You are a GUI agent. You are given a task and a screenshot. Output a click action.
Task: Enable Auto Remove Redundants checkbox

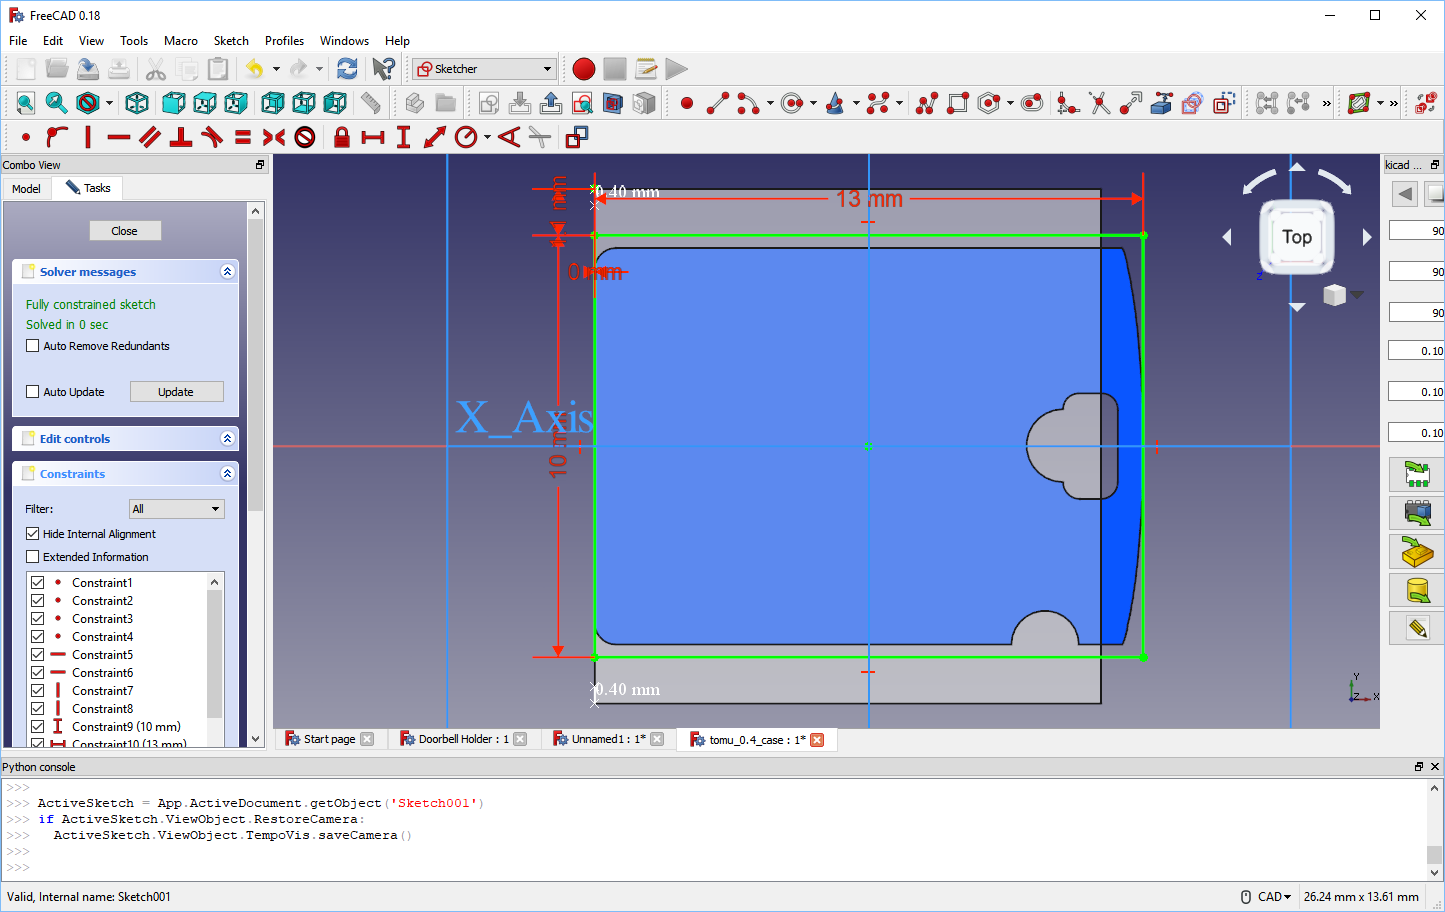pyautogui.click(x=33, y=346)
